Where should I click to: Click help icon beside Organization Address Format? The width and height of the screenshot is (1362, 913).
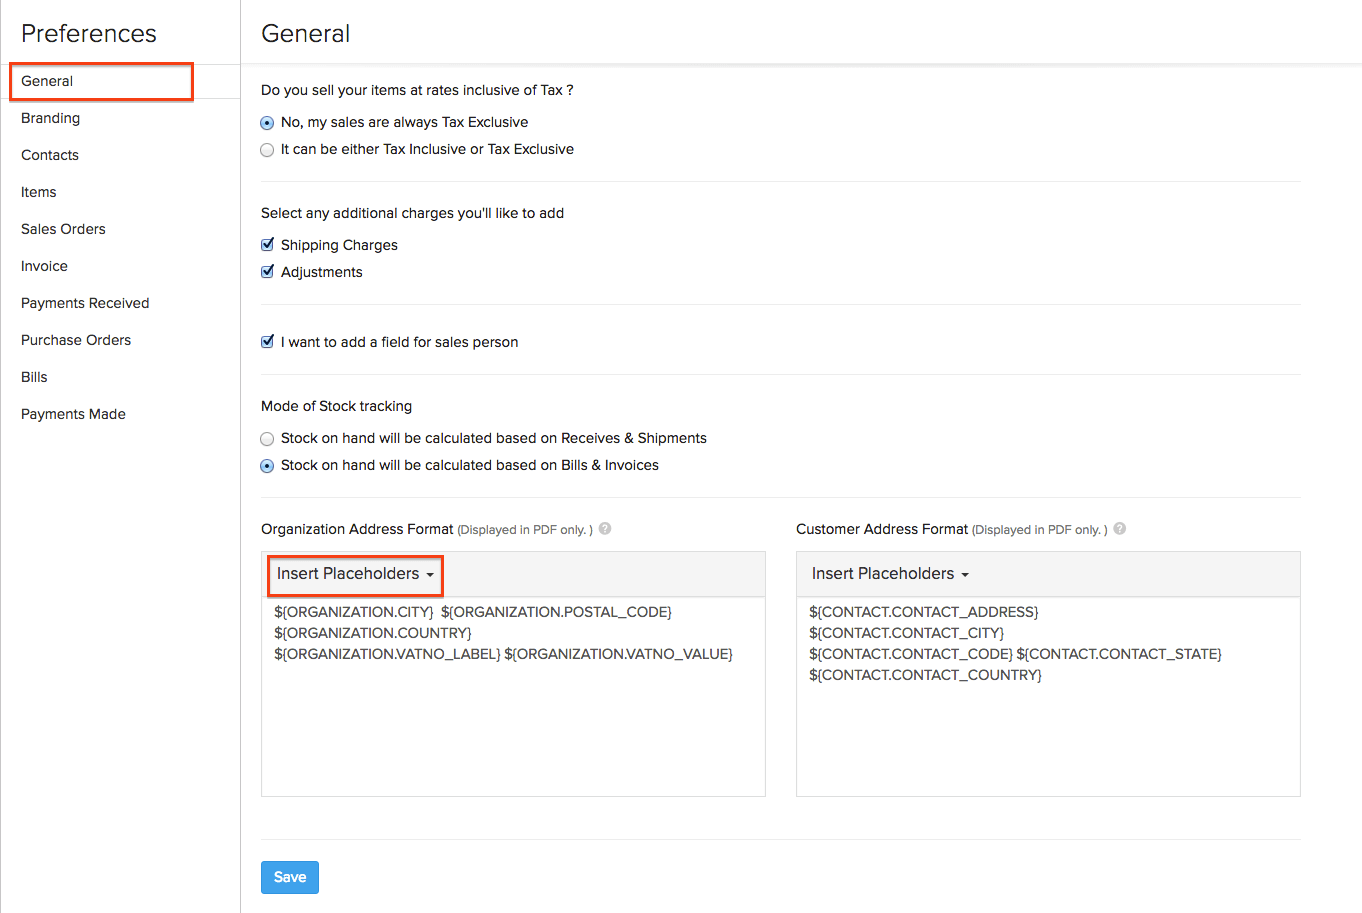pyautogui.click(x=605, y=529)
